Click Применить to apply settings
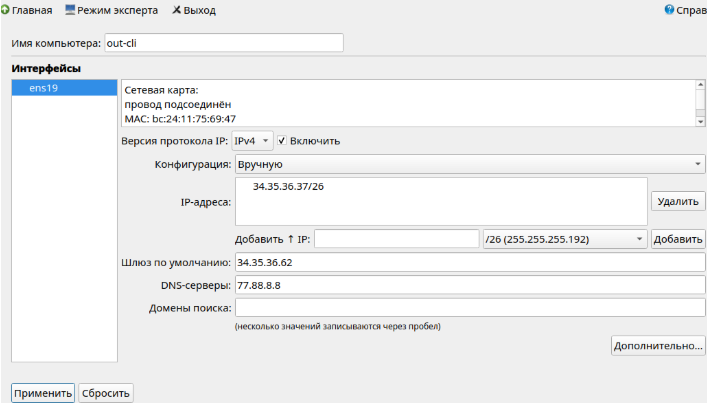 [x=43, y=393]
